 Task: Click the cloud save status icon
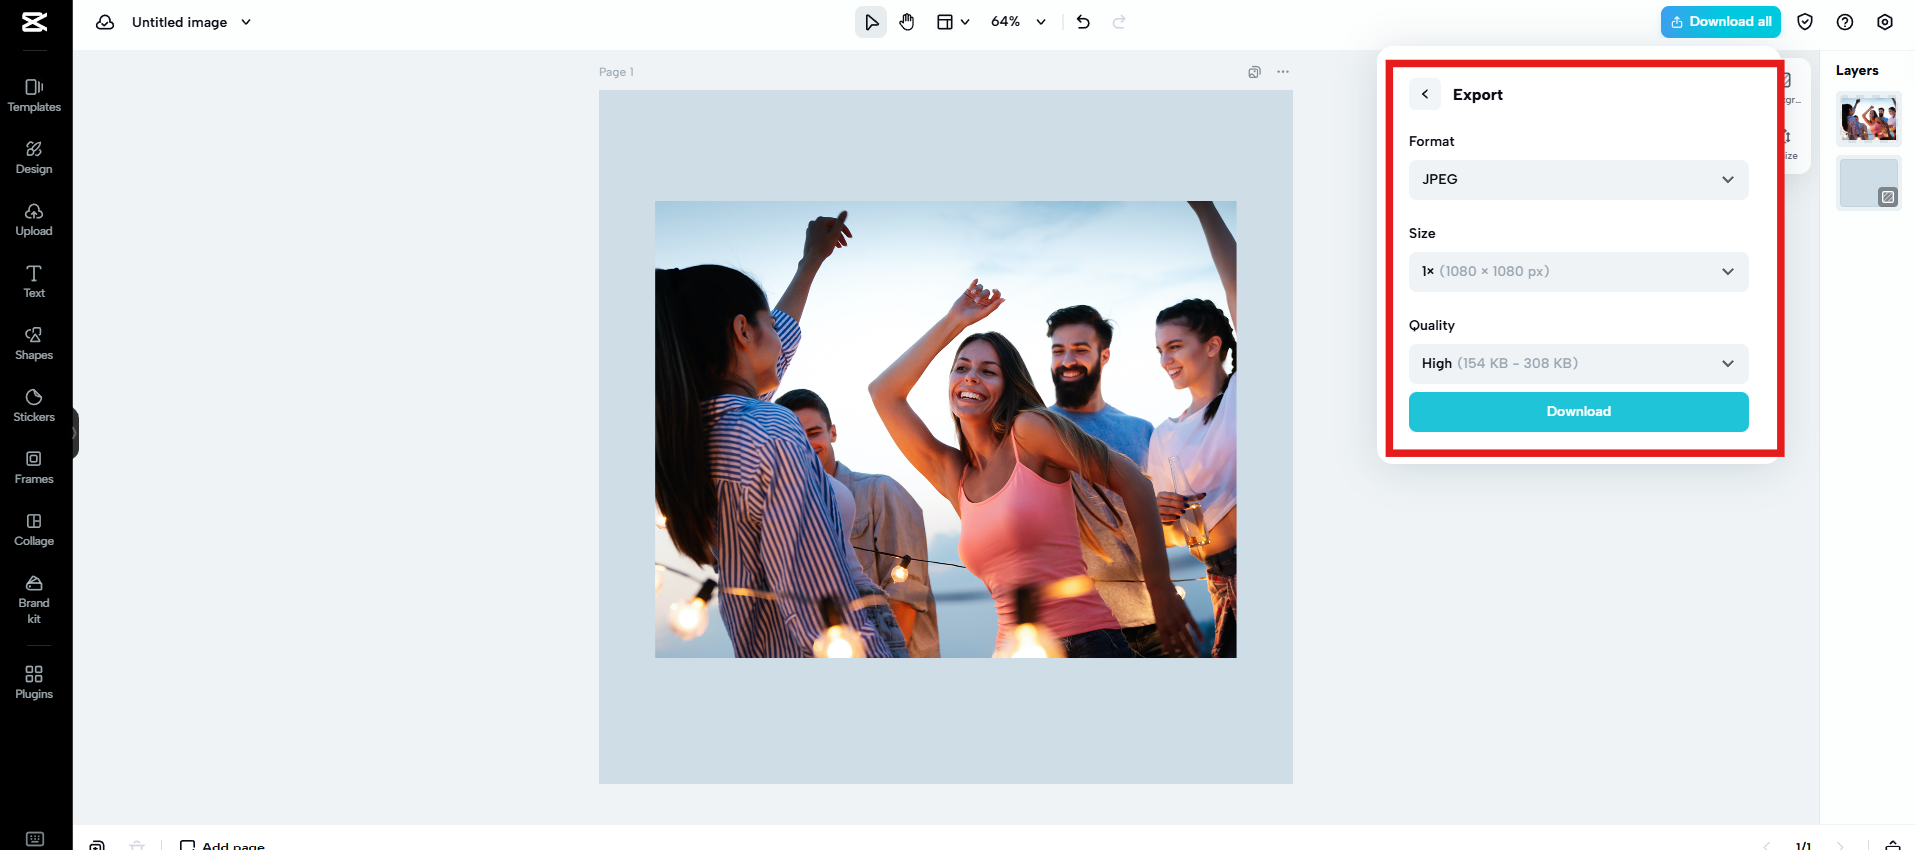pyautogui.click(x=105, y=22)
